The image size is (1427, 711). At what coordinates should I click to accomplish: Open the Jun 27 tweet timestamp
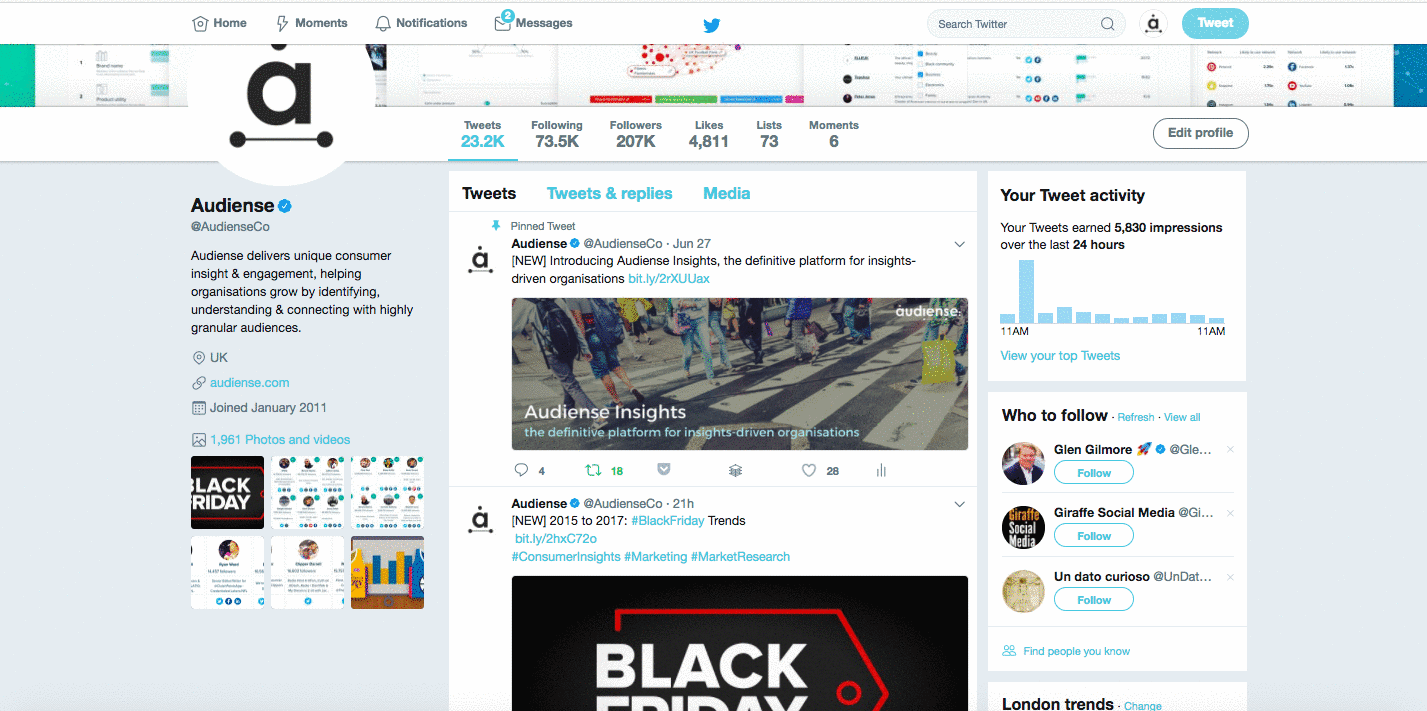692,244
